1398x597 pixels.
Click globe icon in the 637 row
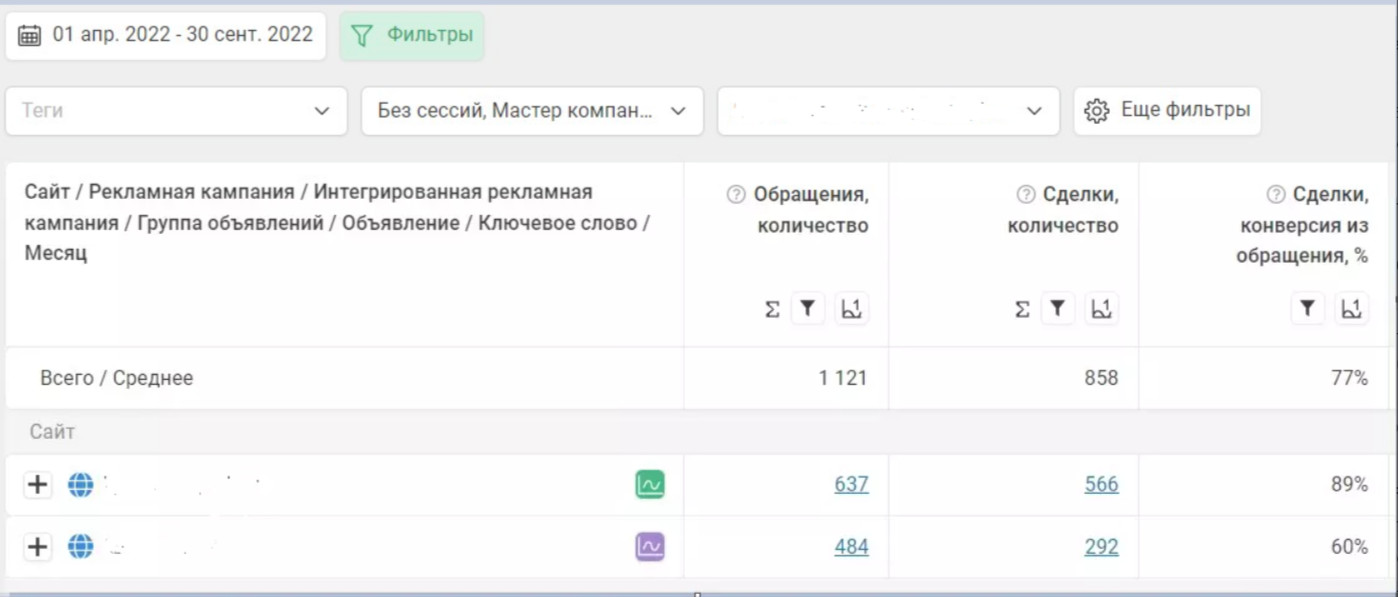pyautogui.click(x=80, y=485)
